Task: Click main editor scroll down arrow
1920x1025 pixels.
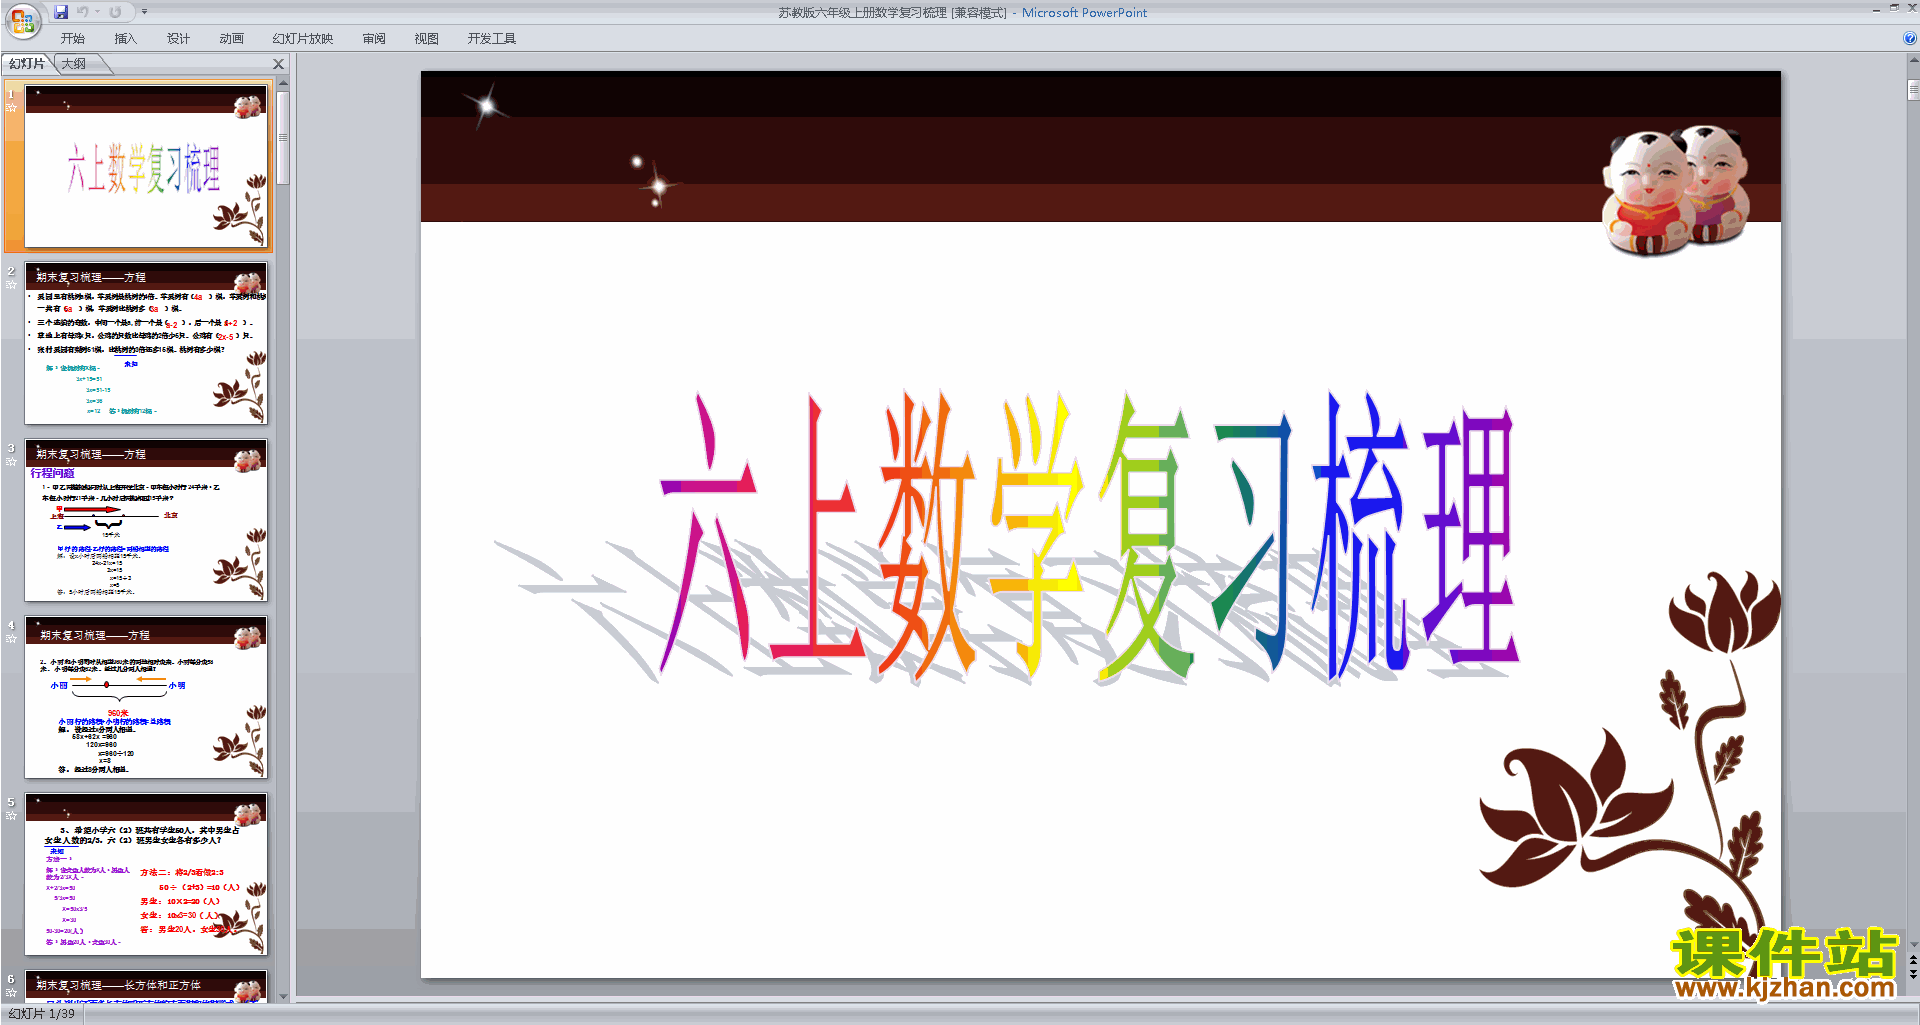Action: pyautogui.click(x=1913, y=944)
